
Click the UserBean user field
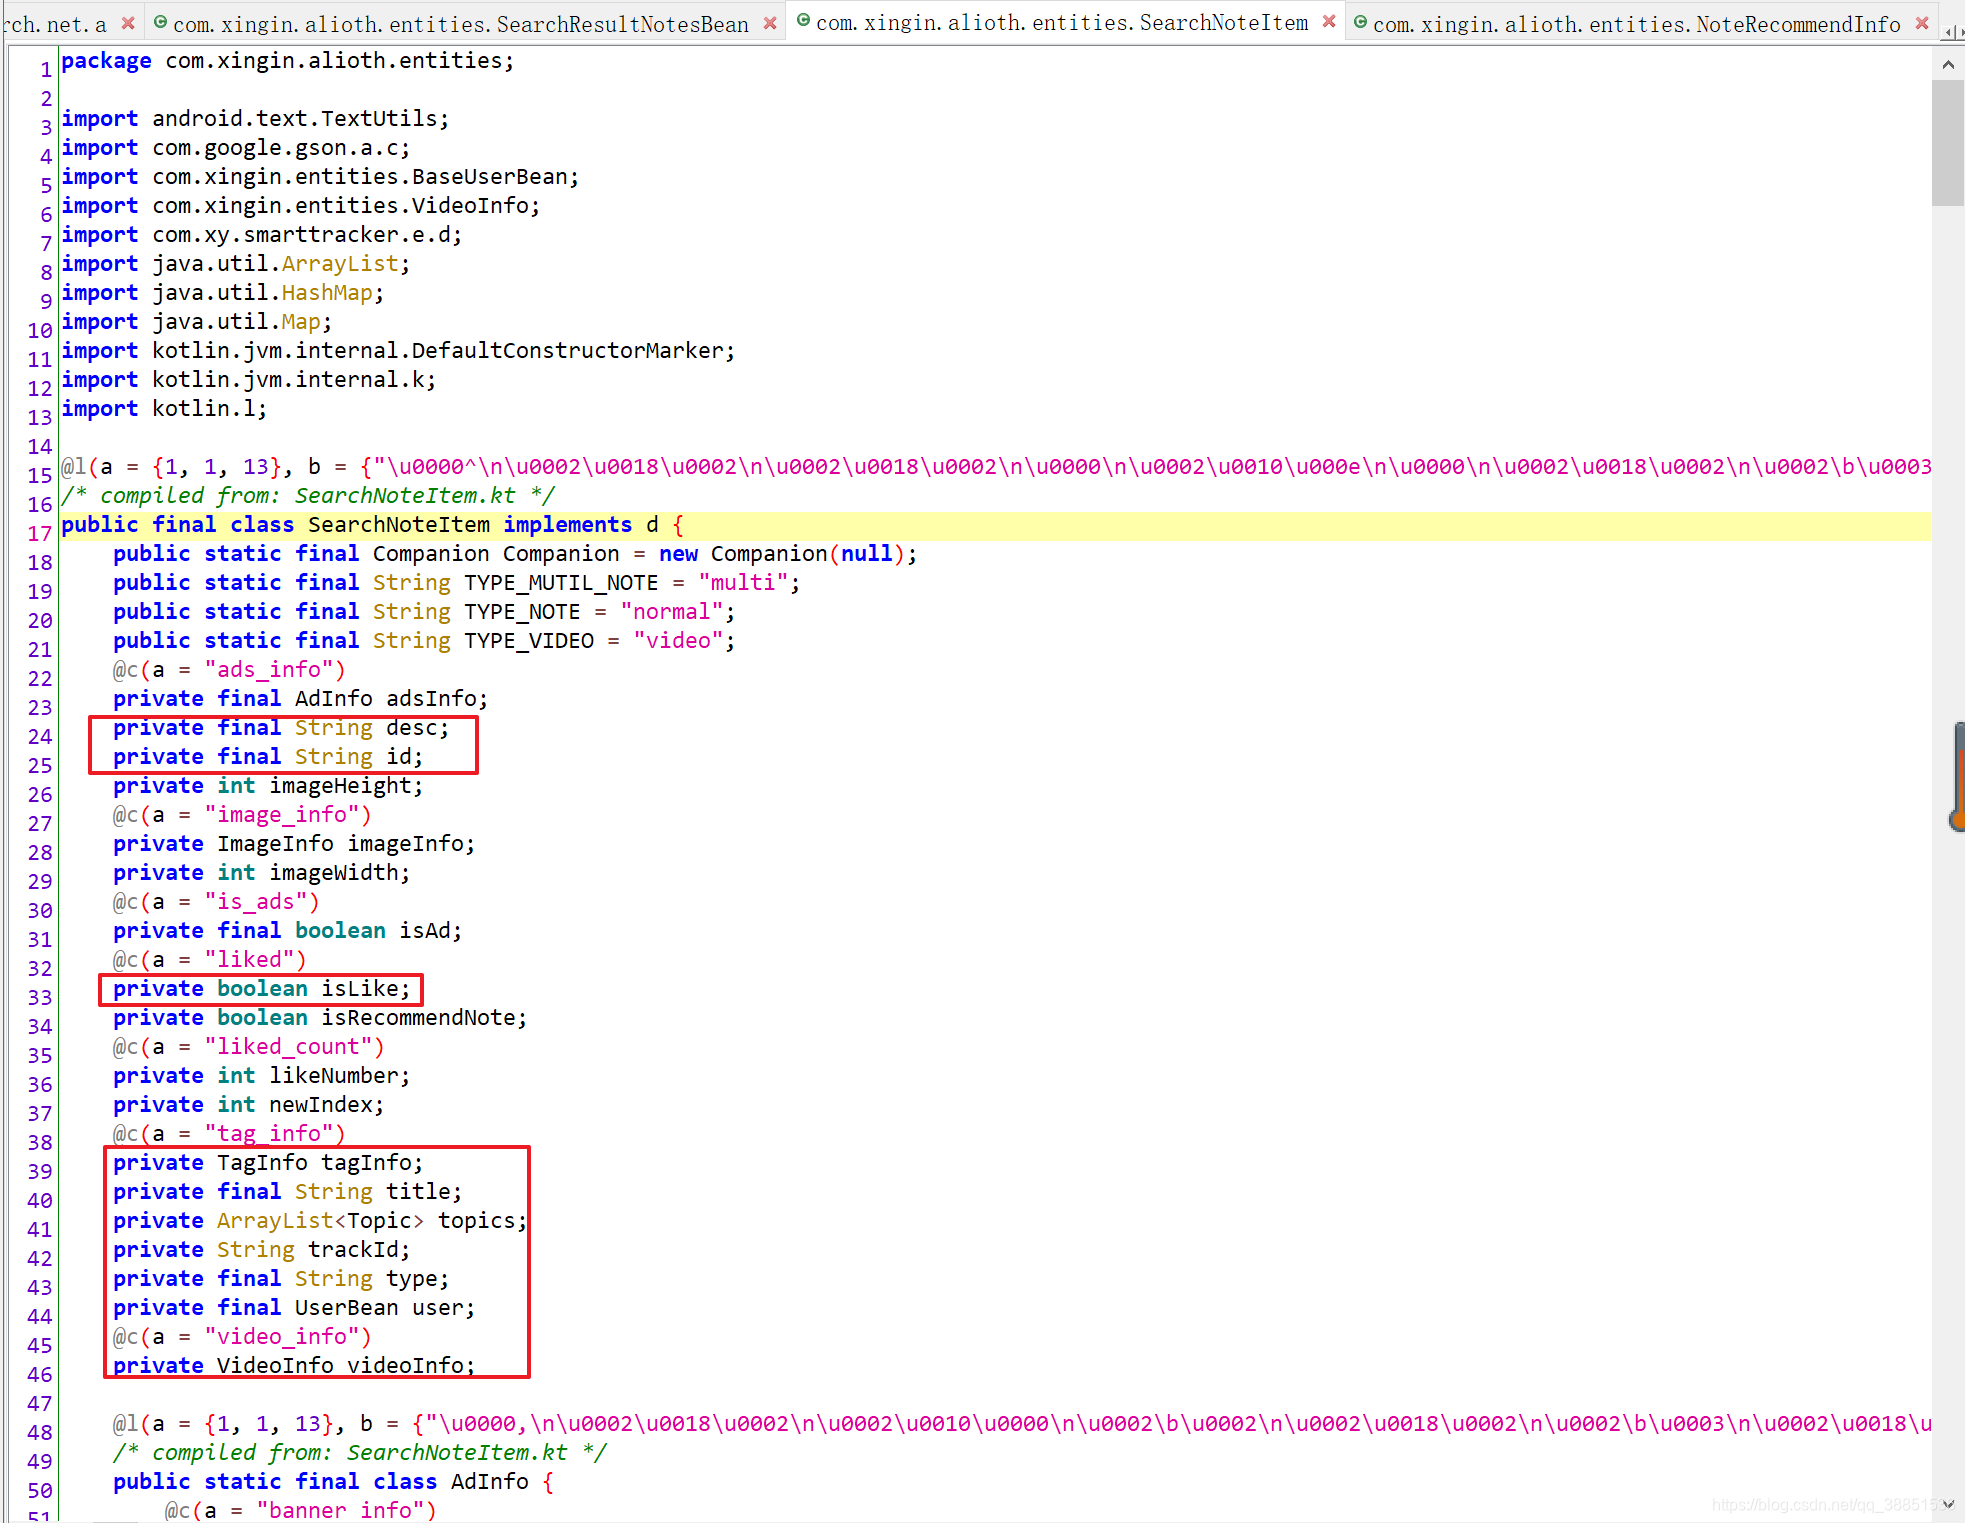click(x=294, y=1308)
